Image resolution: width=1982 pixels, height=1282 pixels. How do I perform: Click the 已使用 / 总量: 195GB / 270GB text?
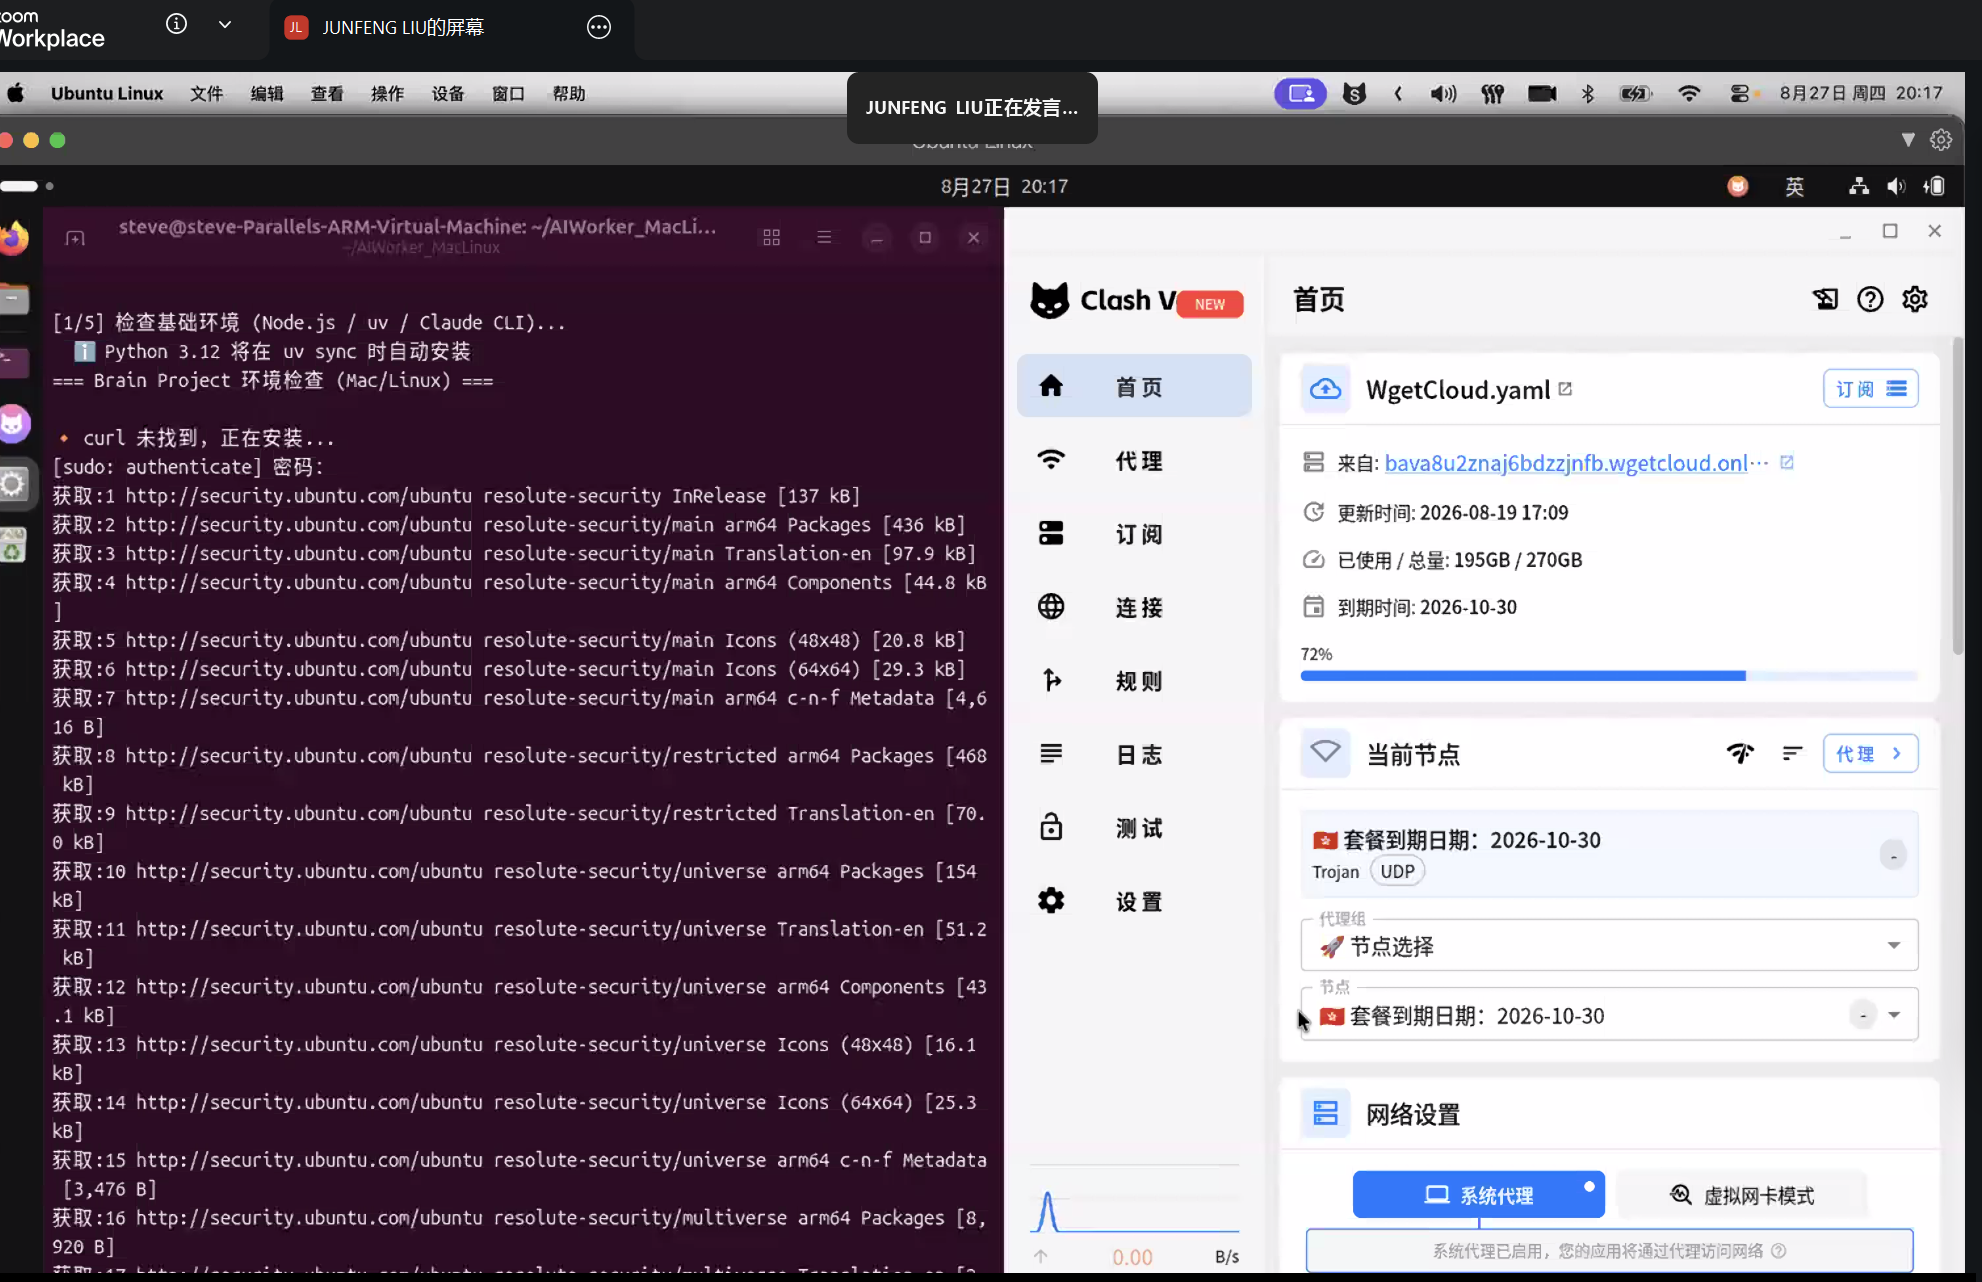coord(1460,559)
